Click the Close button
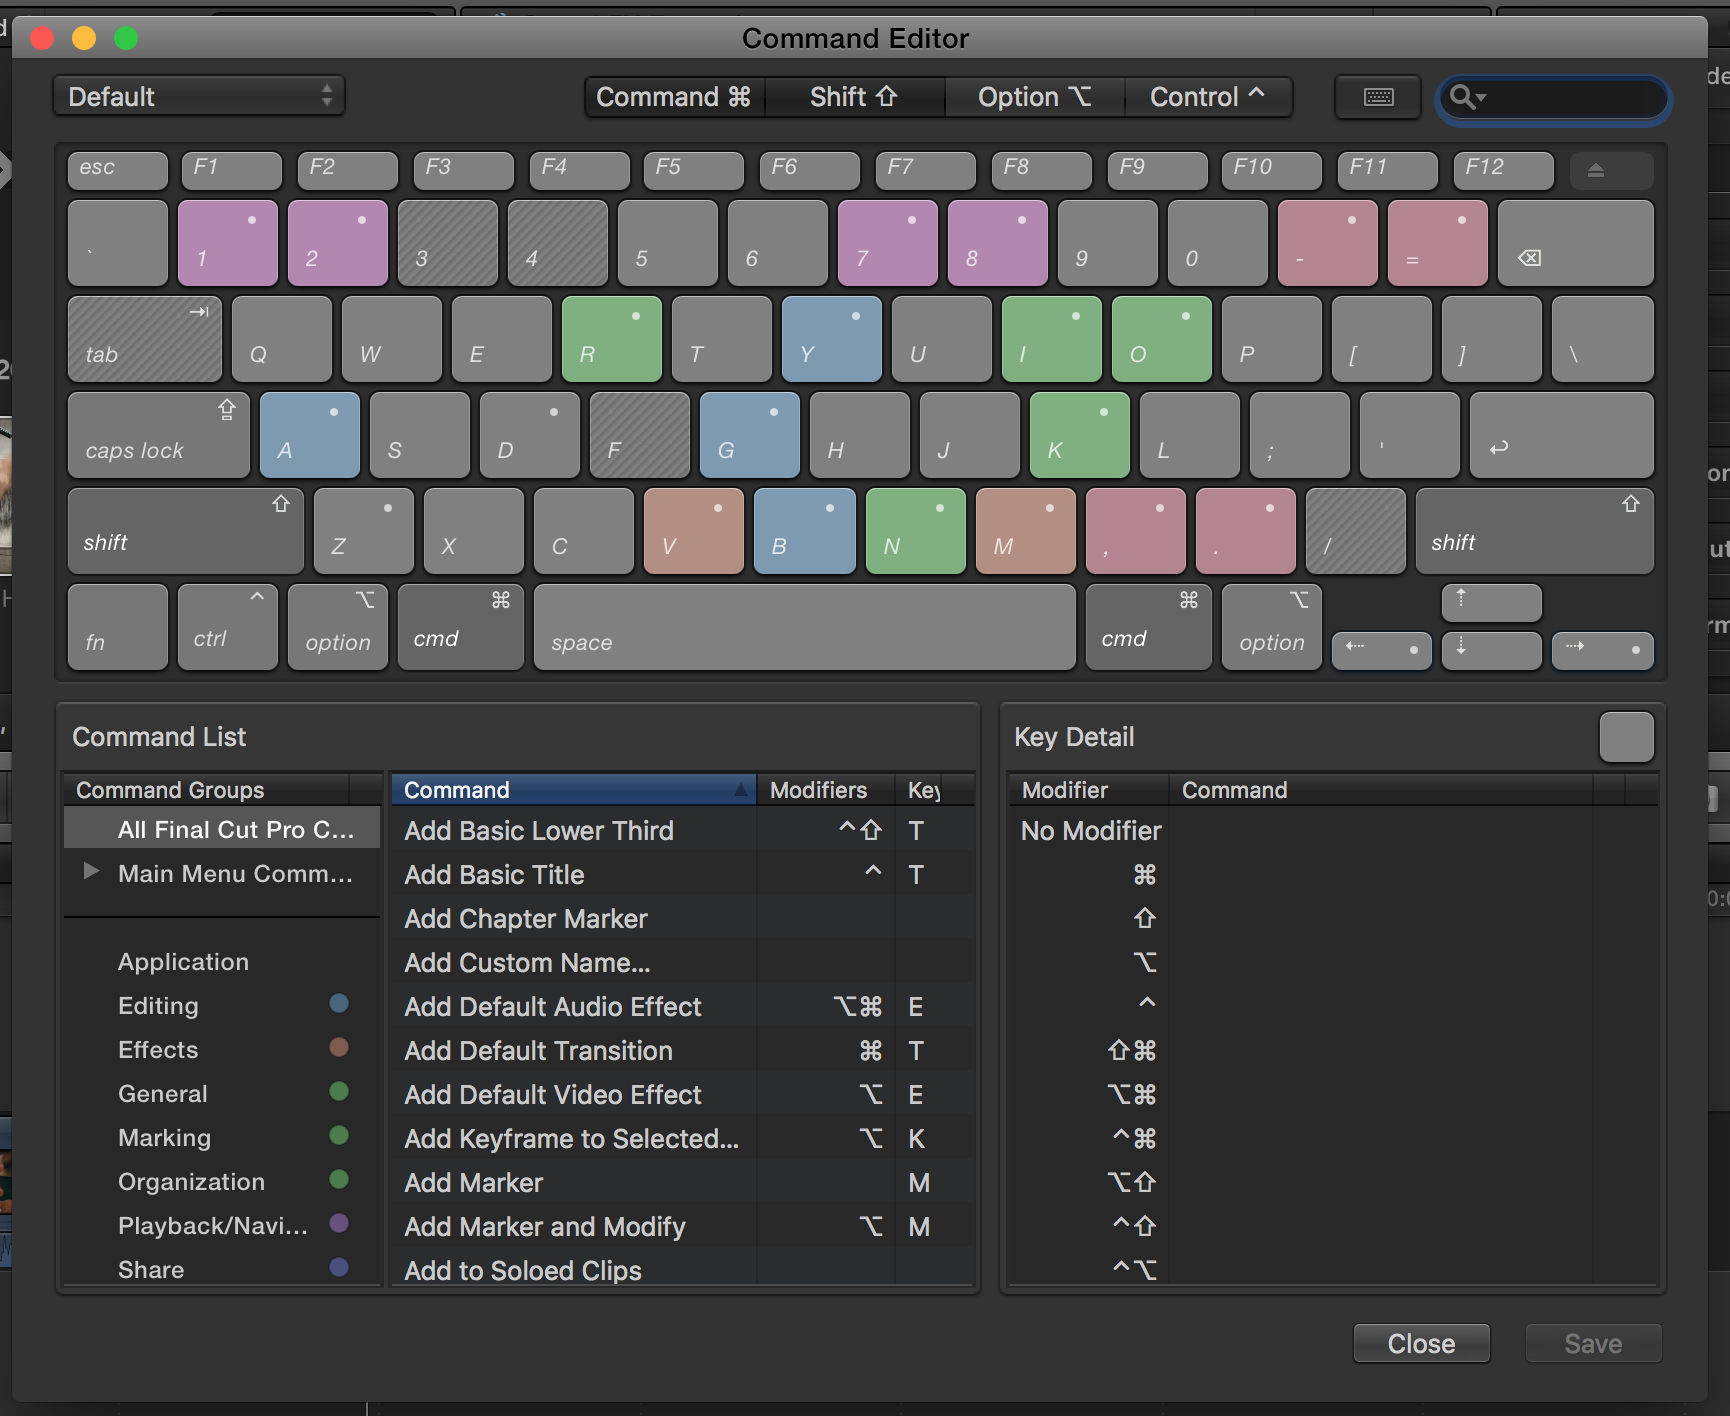 [1421, 1344]
